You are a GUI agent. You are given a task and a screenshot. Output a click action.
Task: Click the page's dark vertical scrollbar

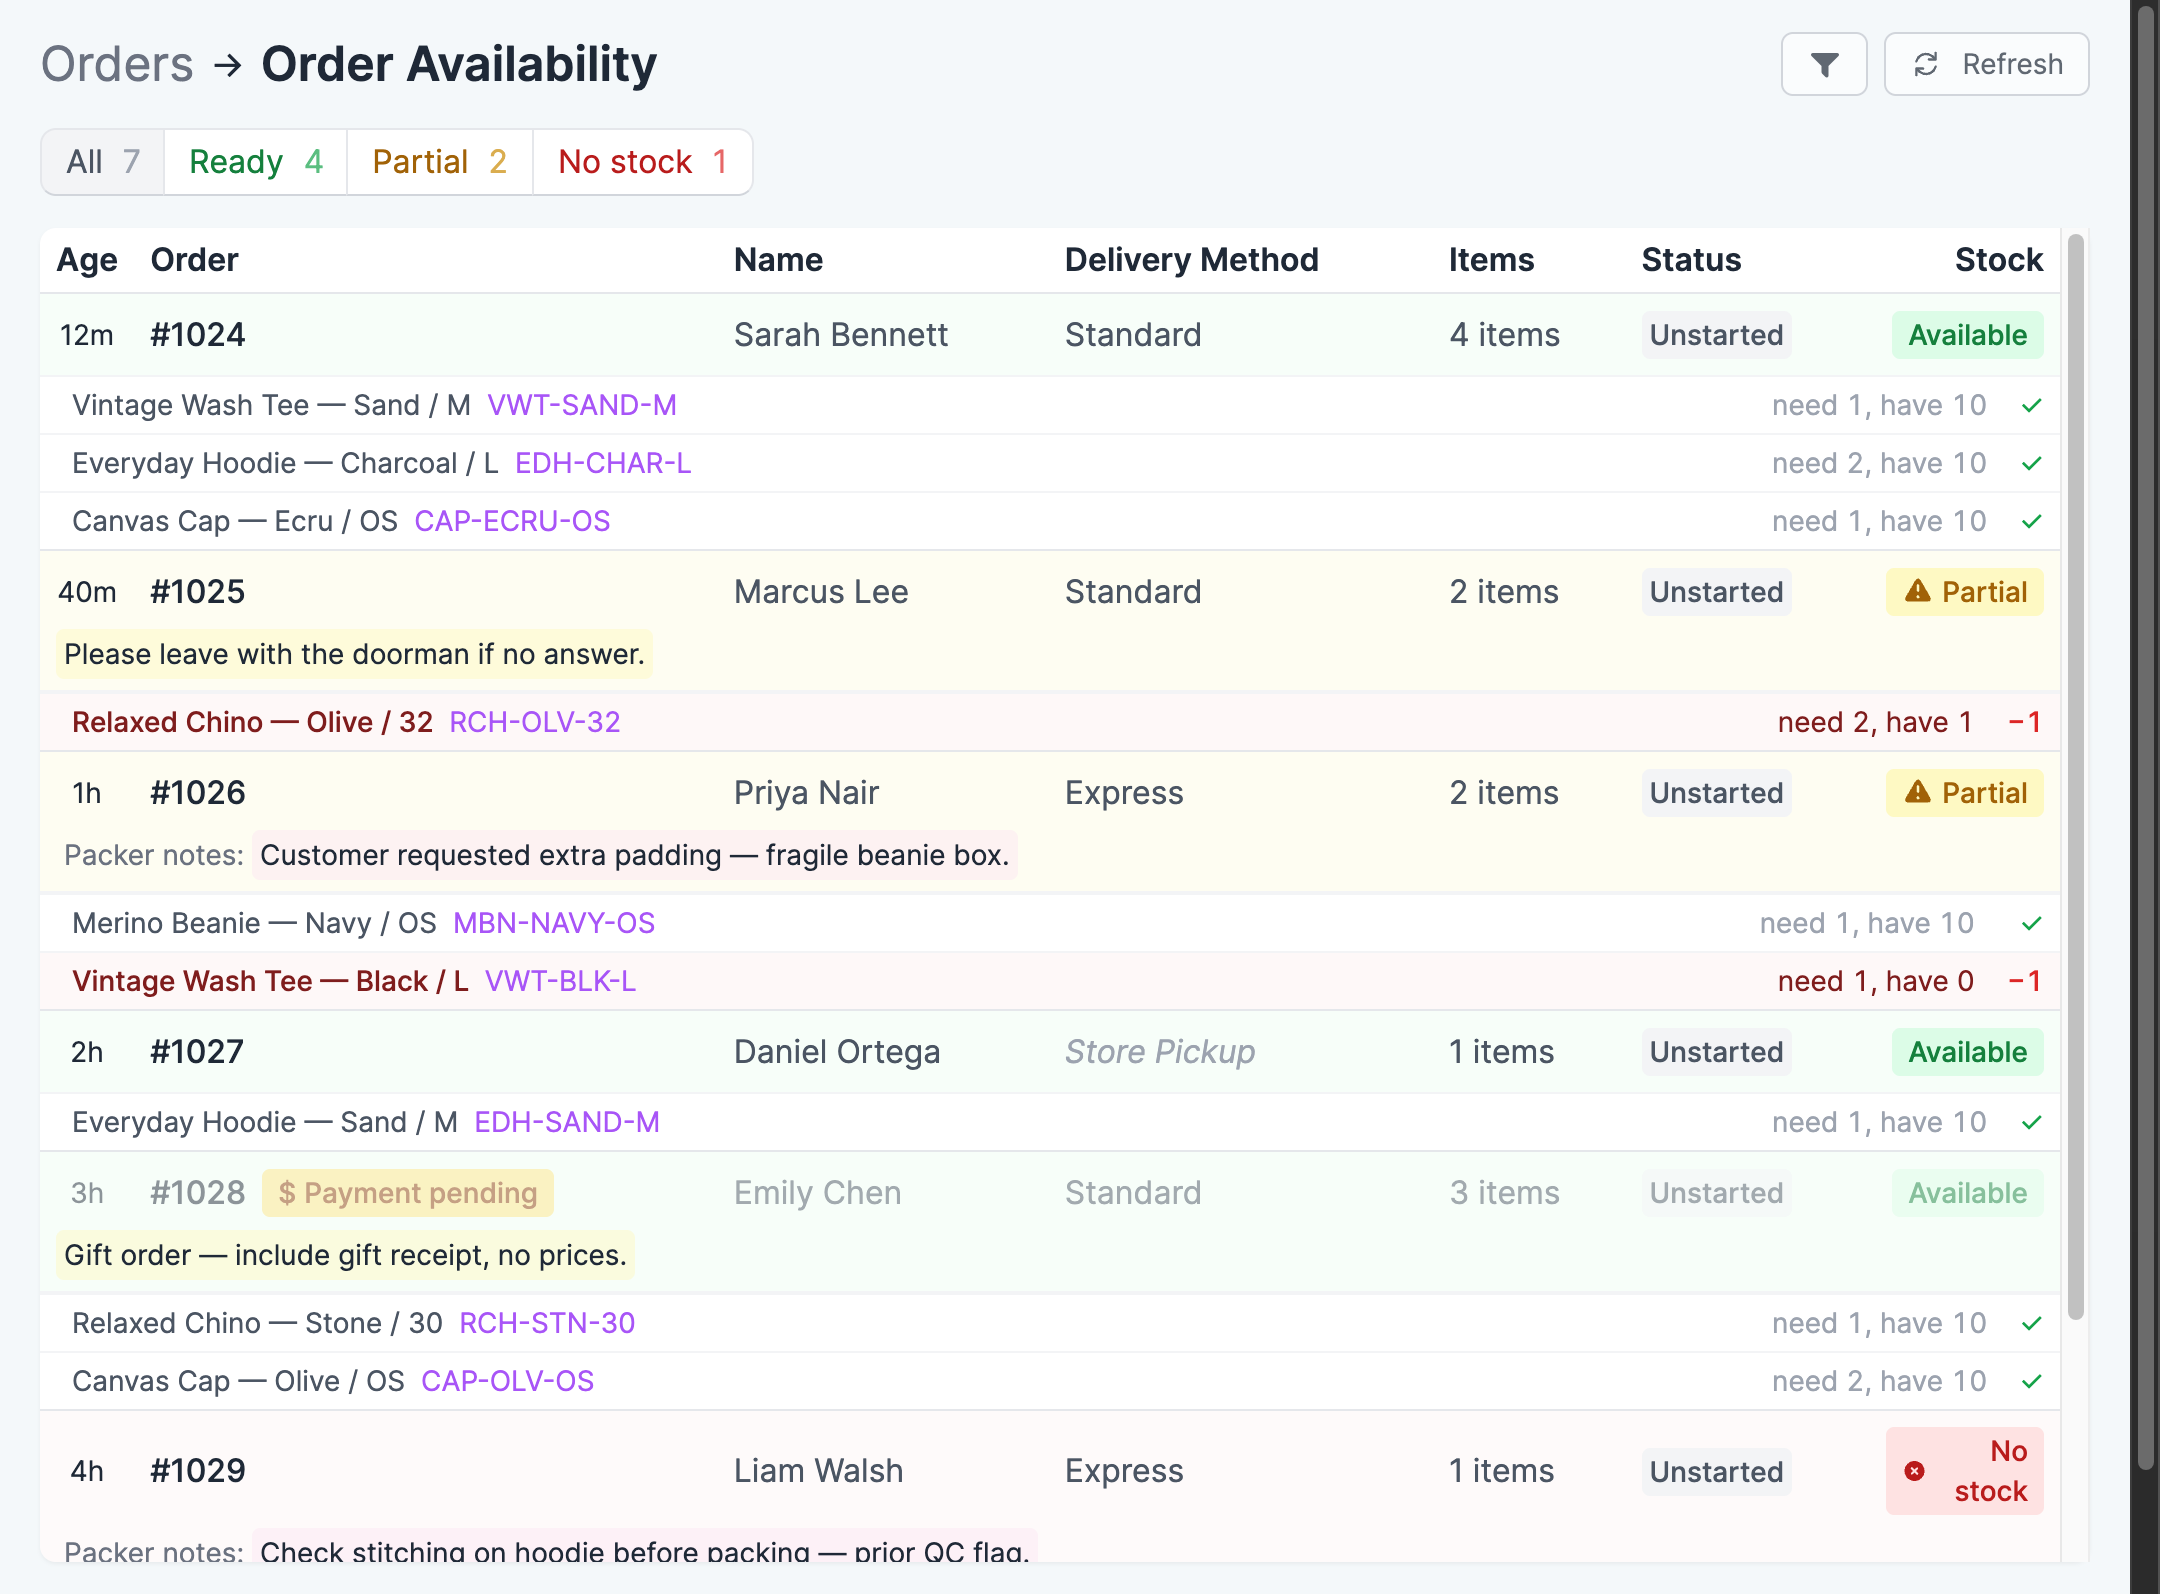tap(2145, 740)
